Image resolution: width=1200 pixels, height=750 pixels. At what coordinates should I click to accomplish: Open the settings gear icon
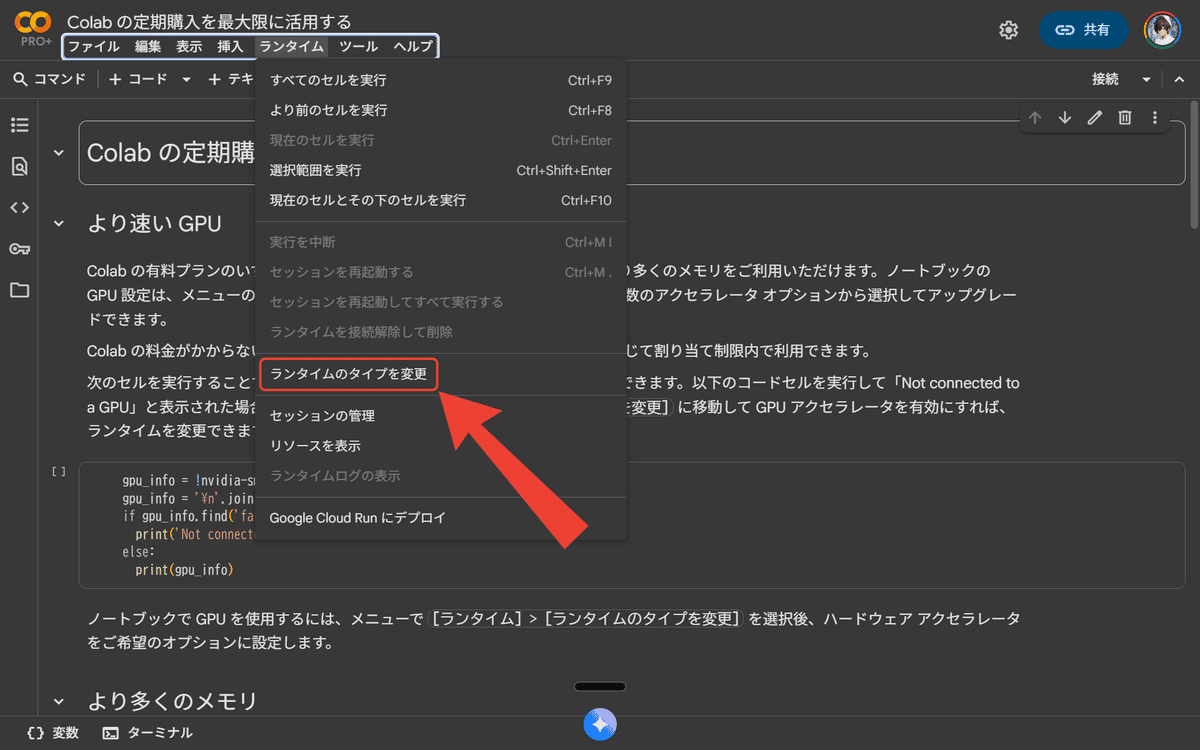point(1008,30)
